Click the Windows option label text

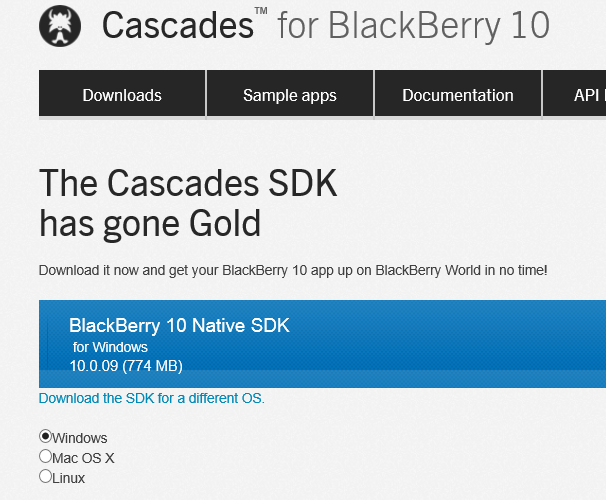point(80,438)
